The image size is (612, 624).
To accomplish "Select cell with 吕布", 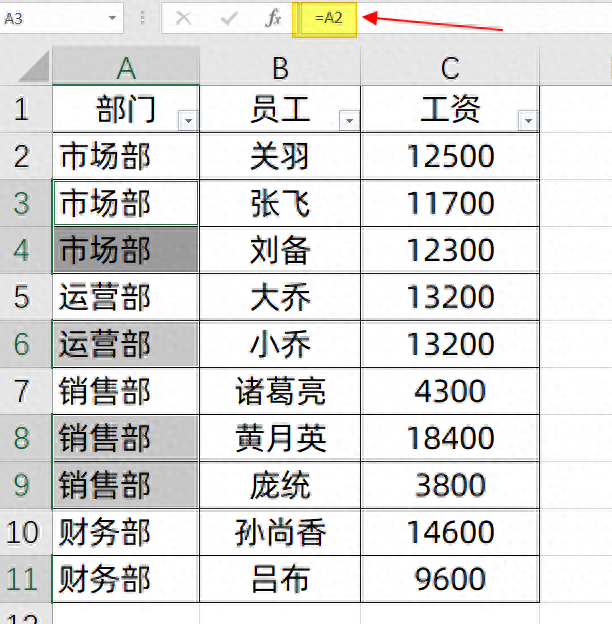I will pos(280,579).
